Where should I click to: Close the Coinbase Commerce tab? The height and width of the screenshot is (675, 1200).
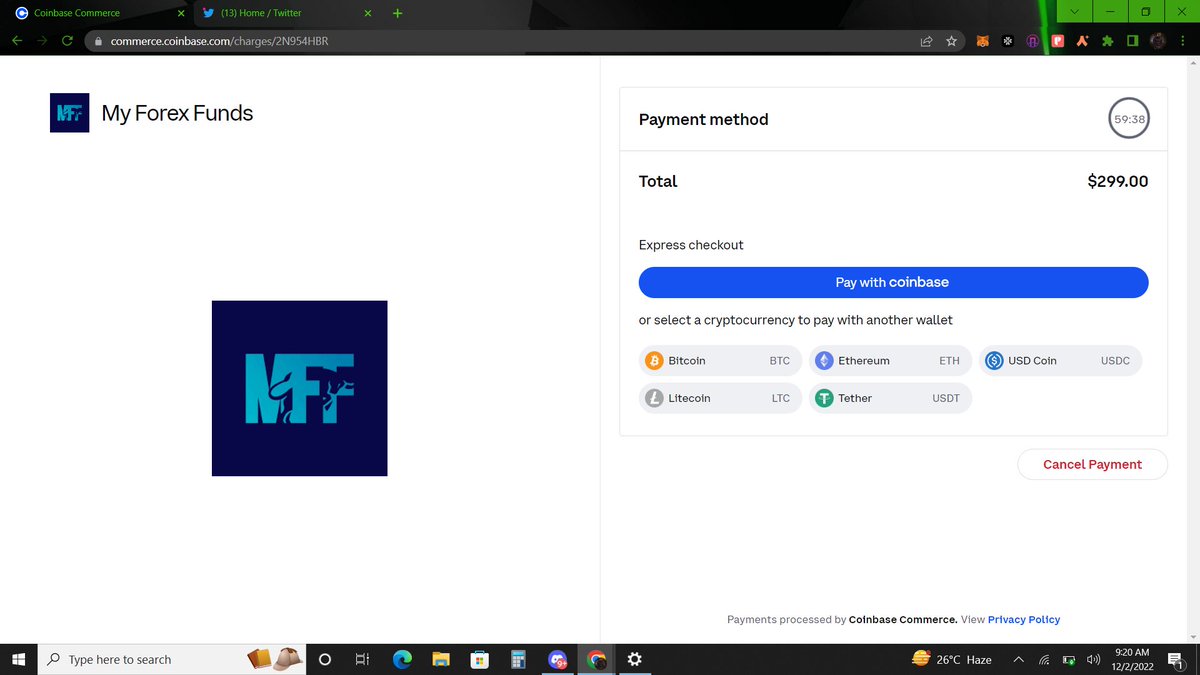[x=180, y=13]
